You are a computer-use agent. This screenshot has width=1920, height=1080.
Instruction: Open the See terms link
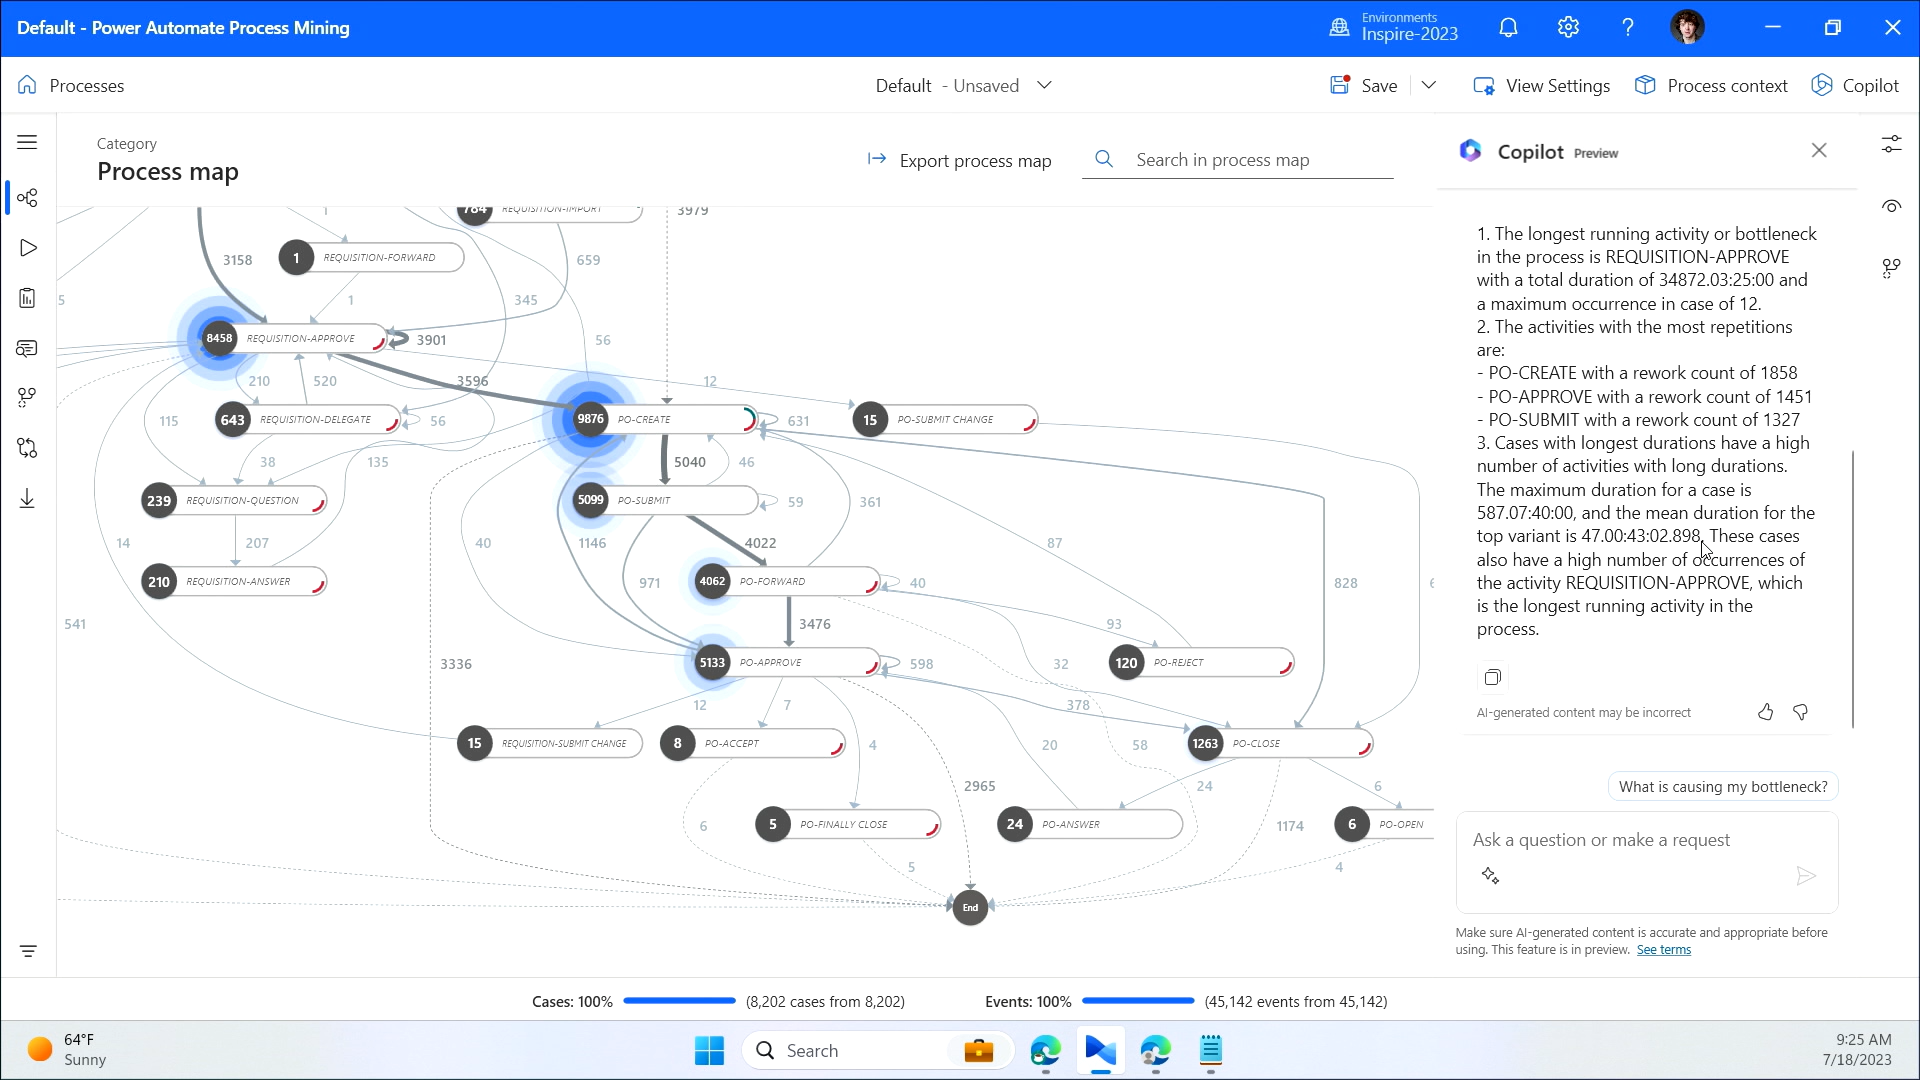pyautogui.click(x=1663, y=950)
